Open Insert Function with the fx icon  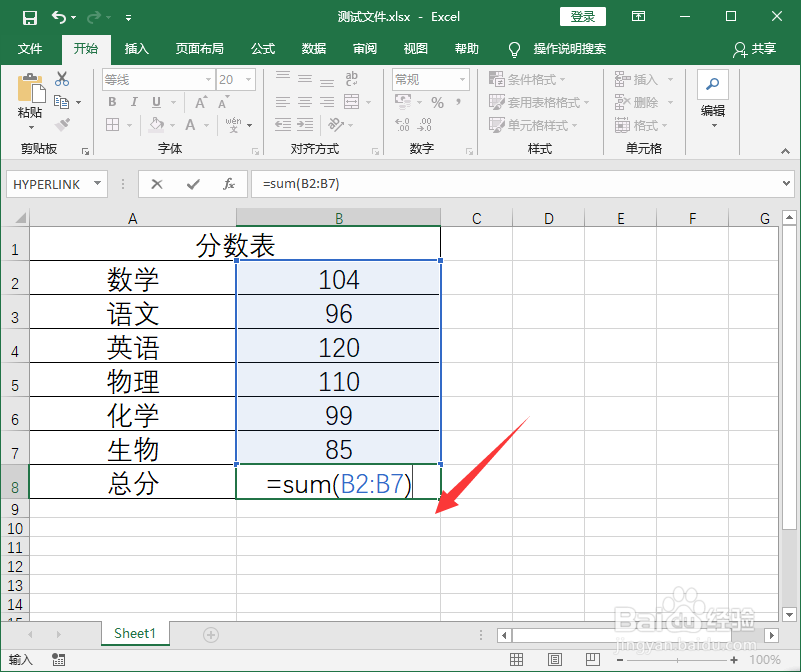[228, 184]
